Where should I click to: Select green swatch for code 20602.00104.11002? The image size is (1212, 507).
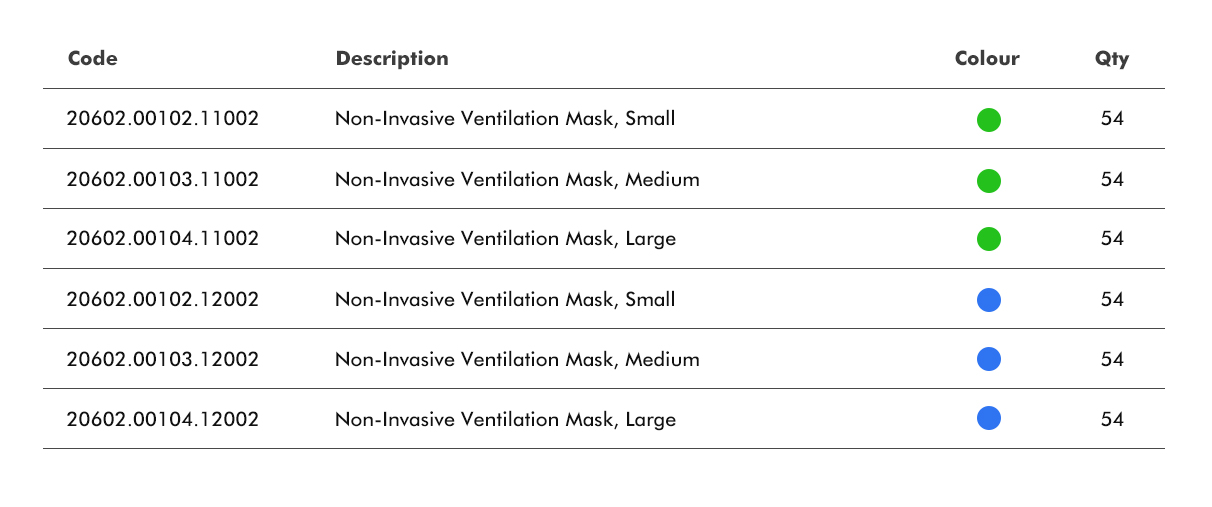click(x=989, y=239)
